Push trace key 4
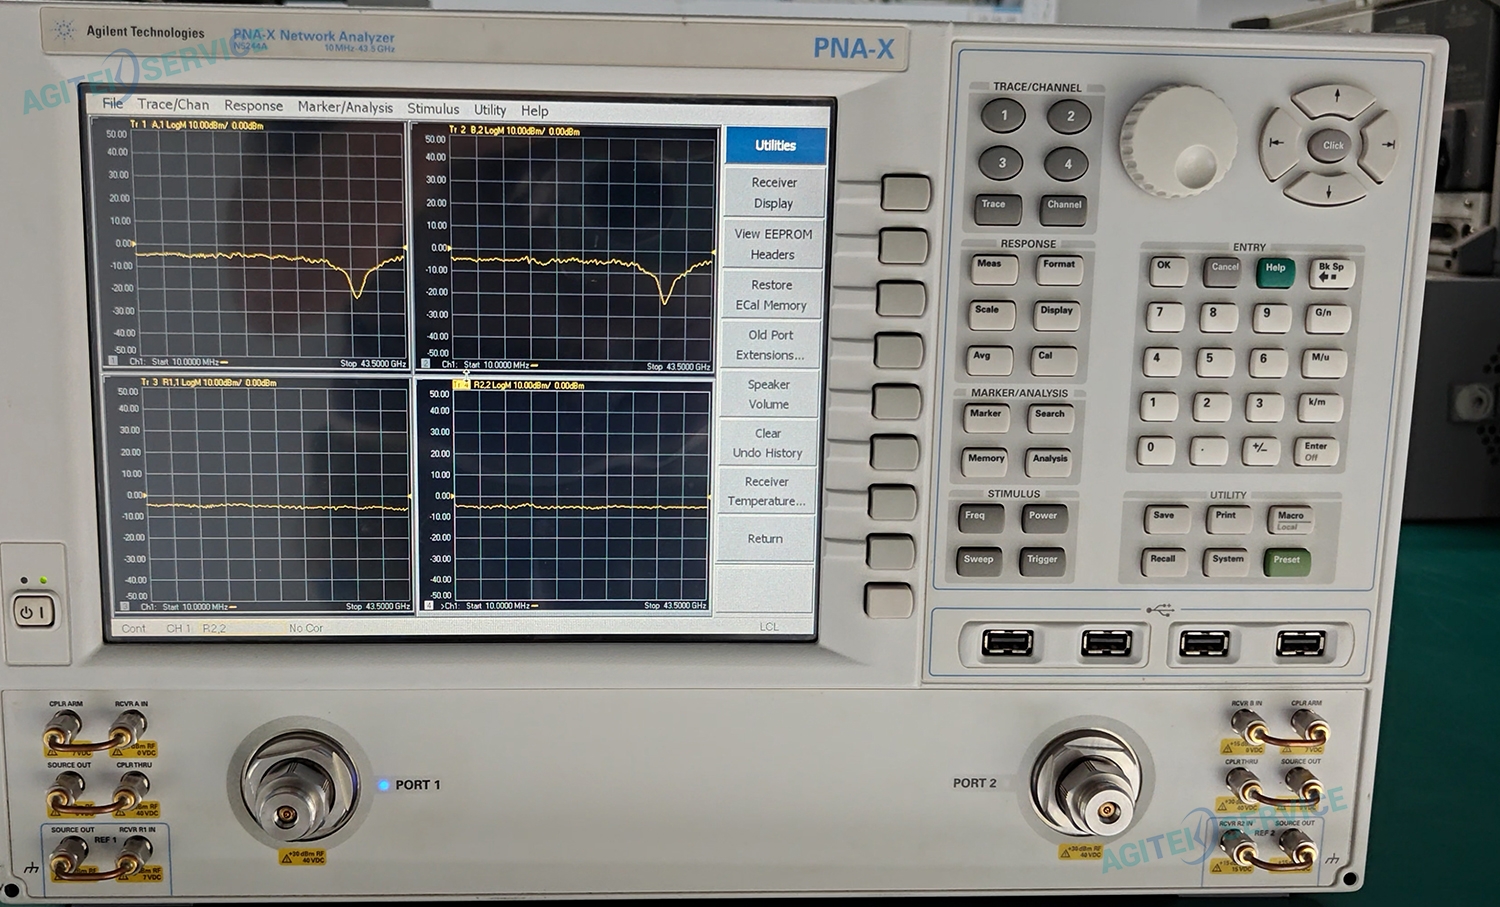 point(1067,164)
